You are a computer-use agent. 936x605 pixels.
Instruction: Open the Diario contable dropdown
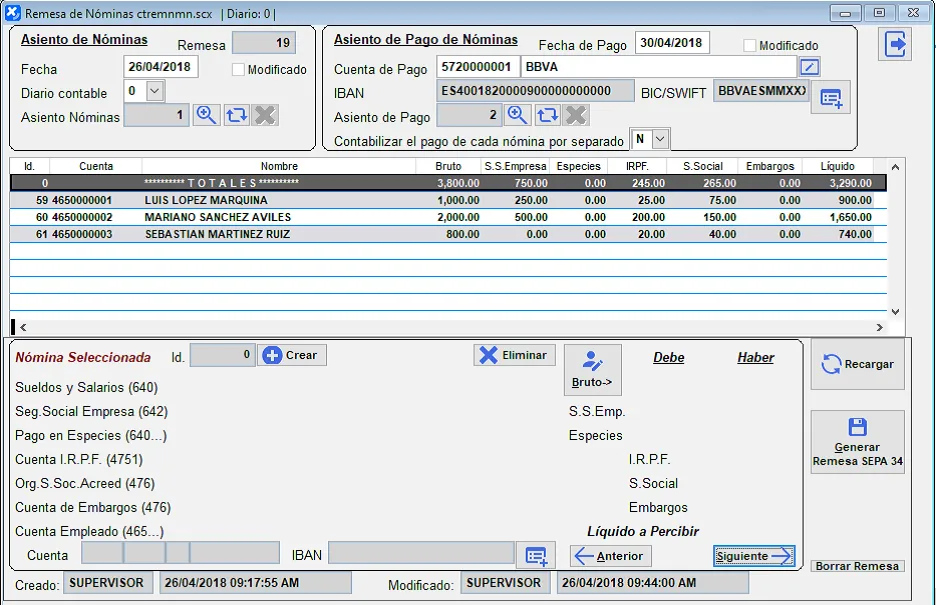pyautogui.click(x=154, y=91)
